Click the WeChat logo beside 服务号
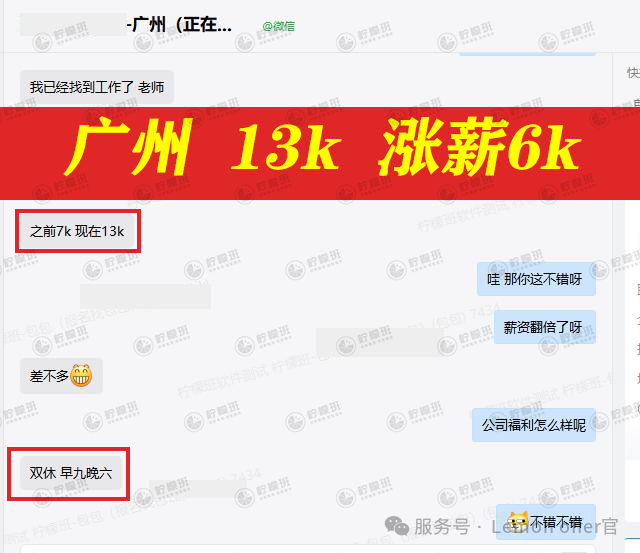Image resolution: width=640 pixels, height=553 pixels. click(396, 526)
